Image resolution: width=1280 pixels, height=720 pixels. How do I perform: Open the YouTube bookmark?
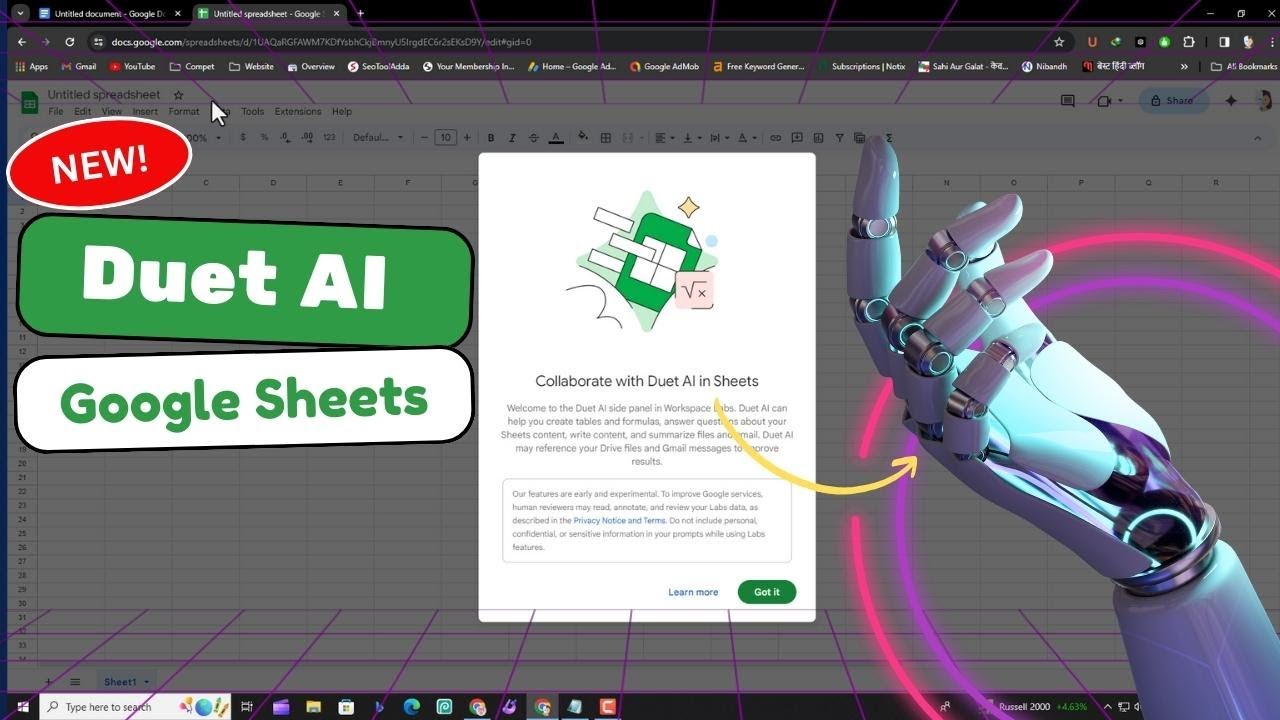click(133, 67)
